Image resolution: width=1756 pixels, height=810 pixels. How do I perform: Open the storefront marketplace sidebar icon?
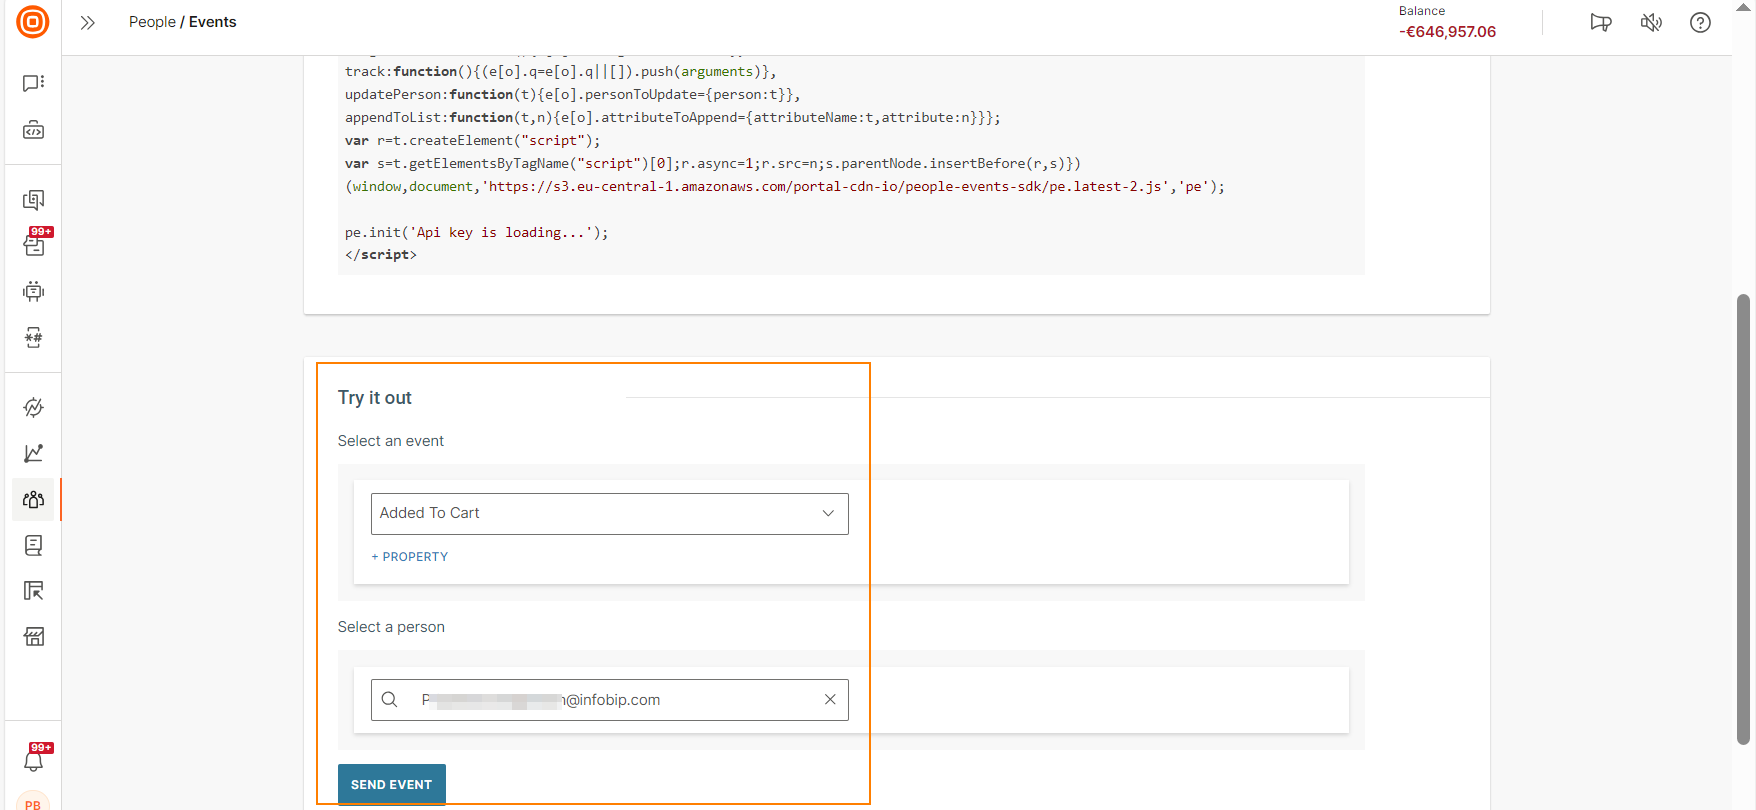[x=33, y=637]
